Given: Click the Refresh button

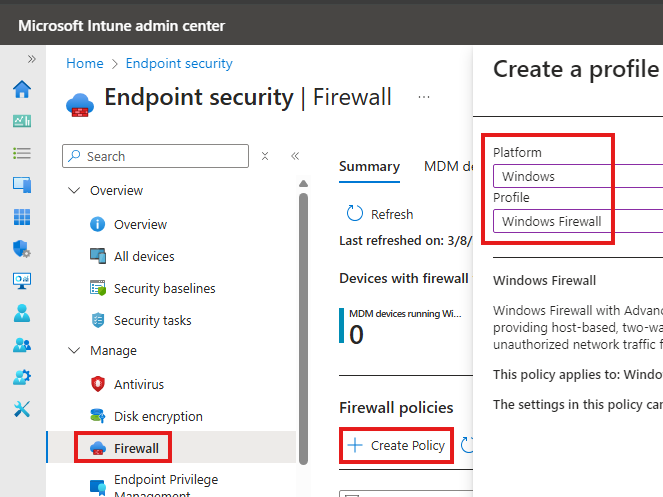Looking at the screenshot, I should coord(380,214).
